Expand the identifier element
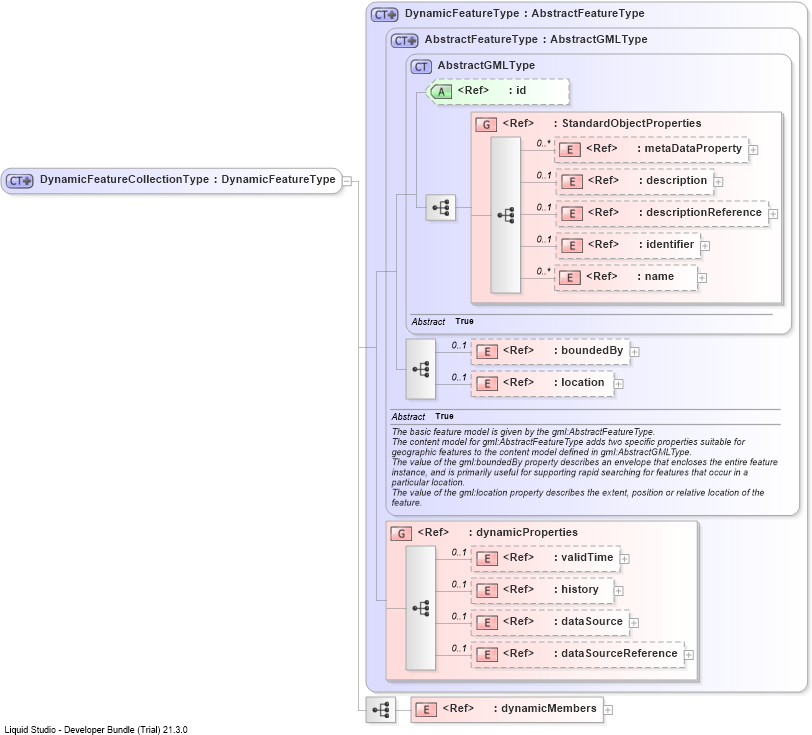Image resolution: width=812 pixels, height=735 pixels. [x=705, y=246]
